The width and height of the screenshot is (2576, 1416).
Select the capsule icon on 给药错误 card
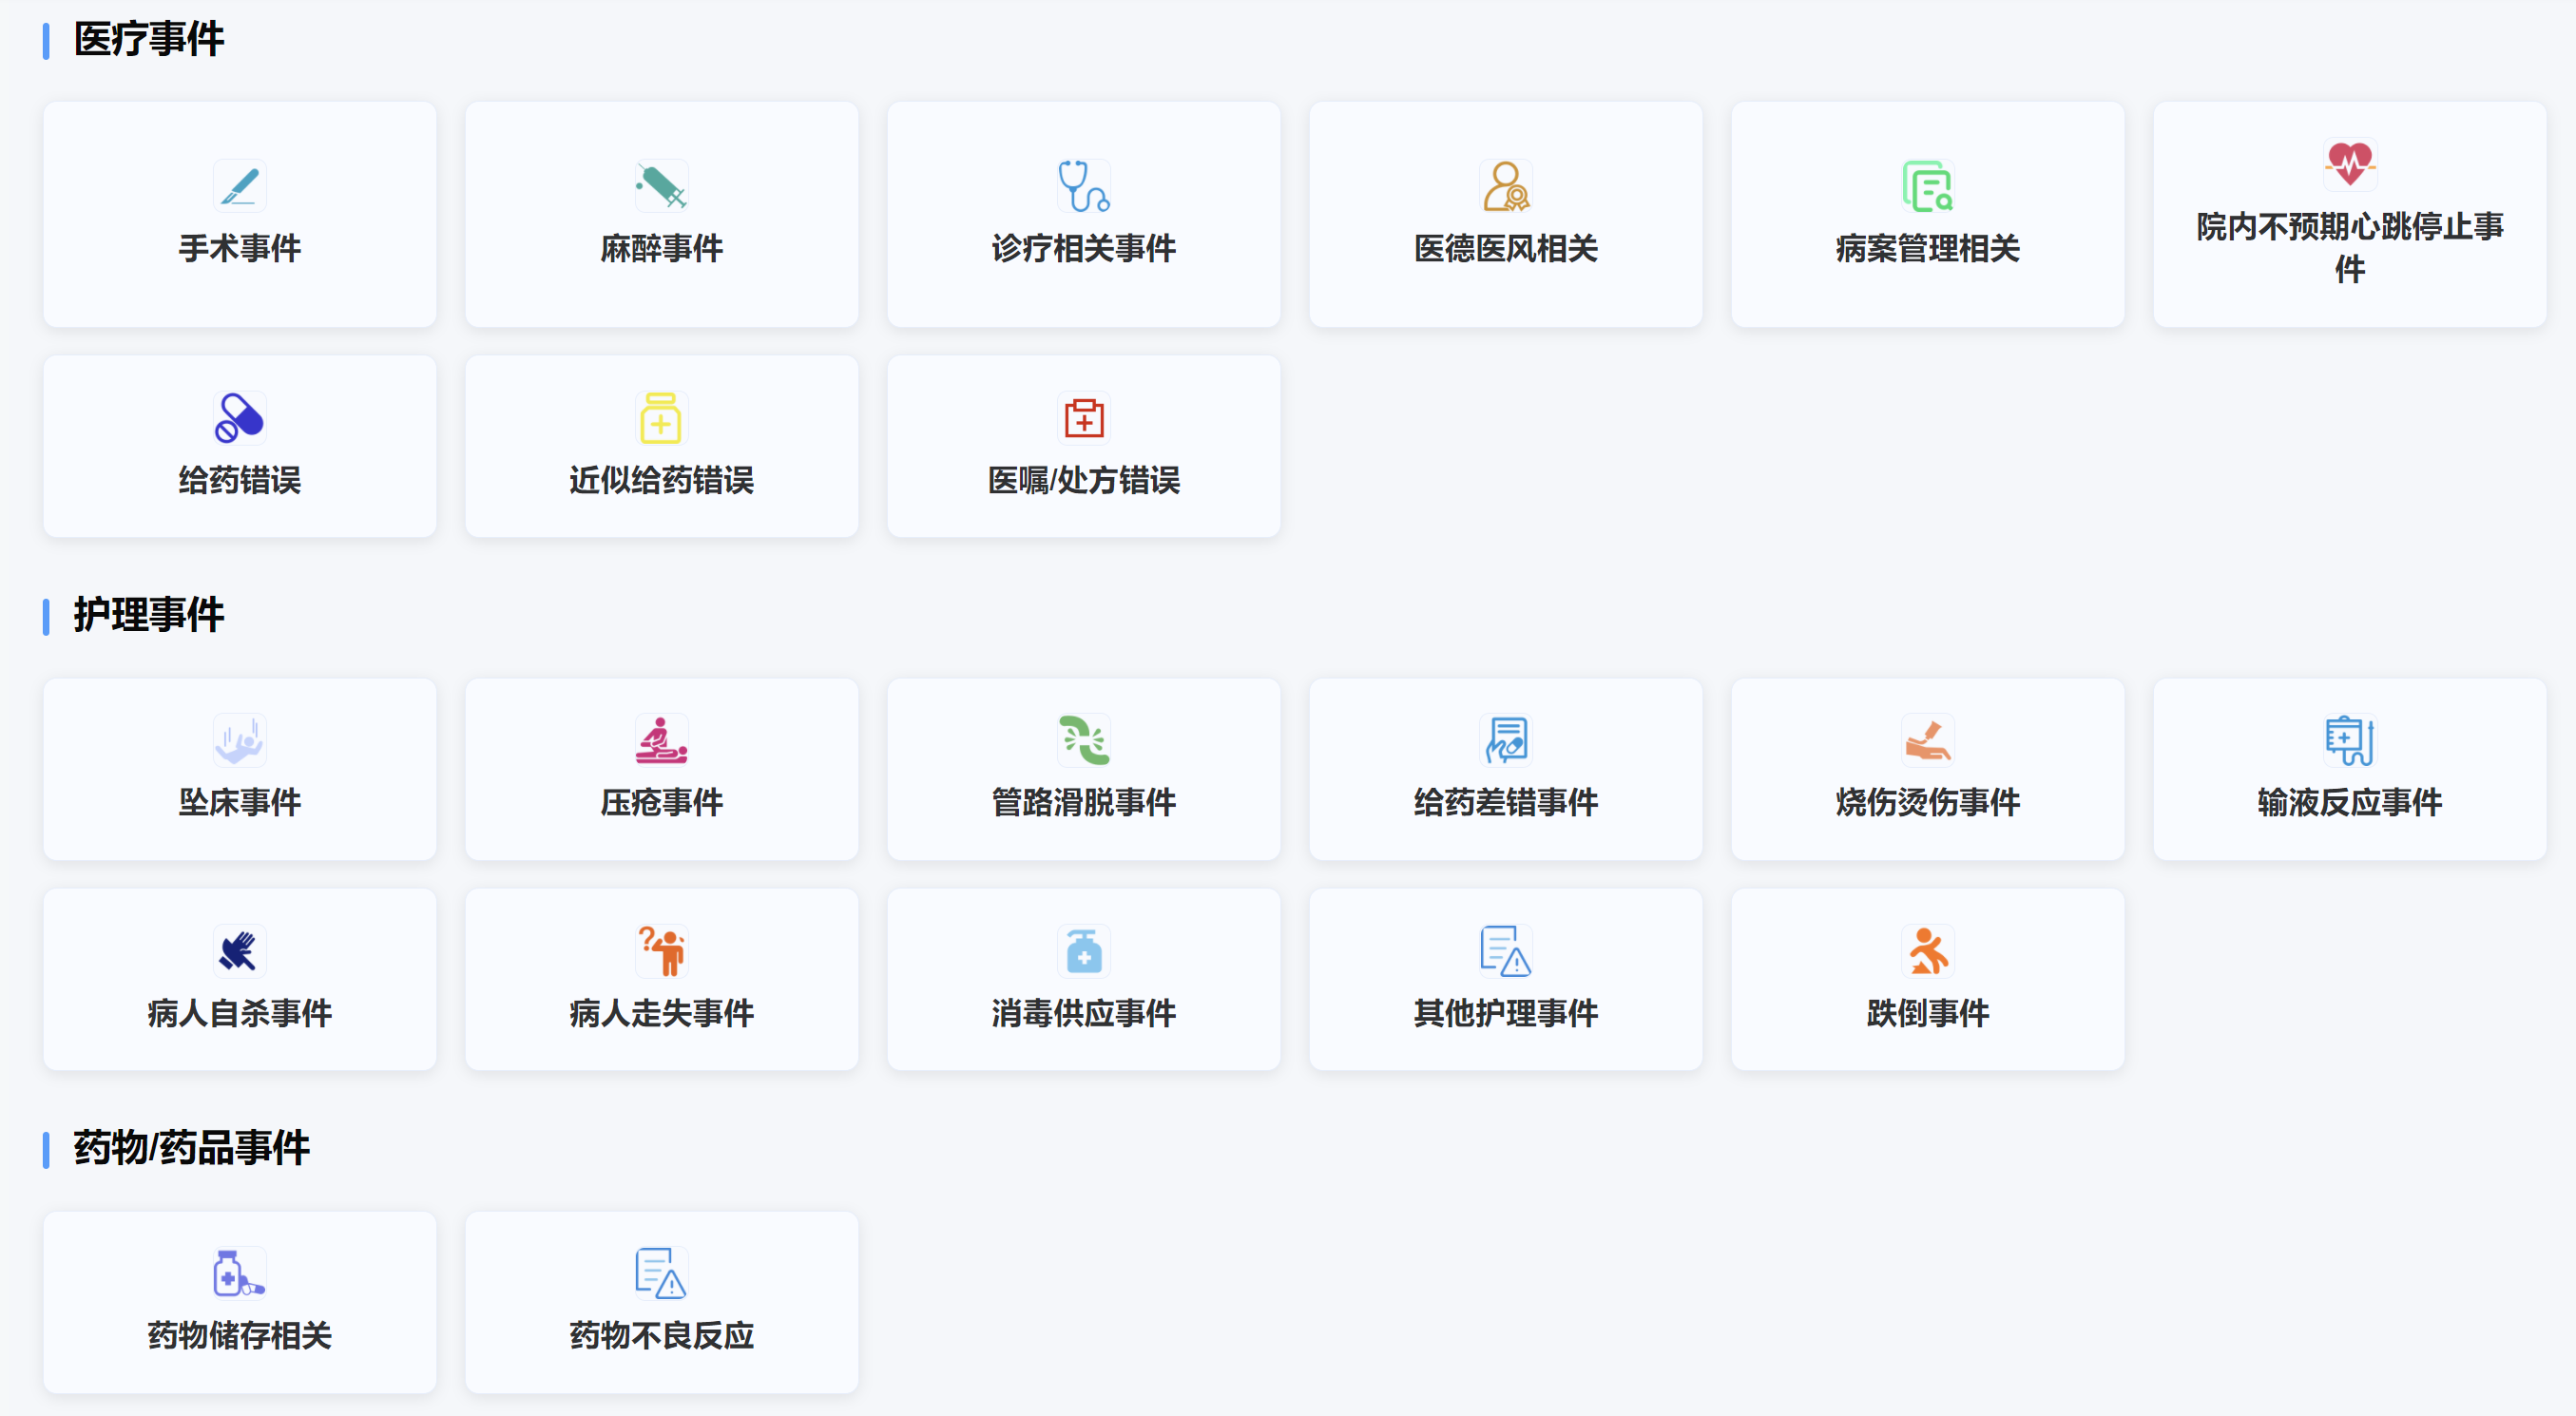(239, 417)
